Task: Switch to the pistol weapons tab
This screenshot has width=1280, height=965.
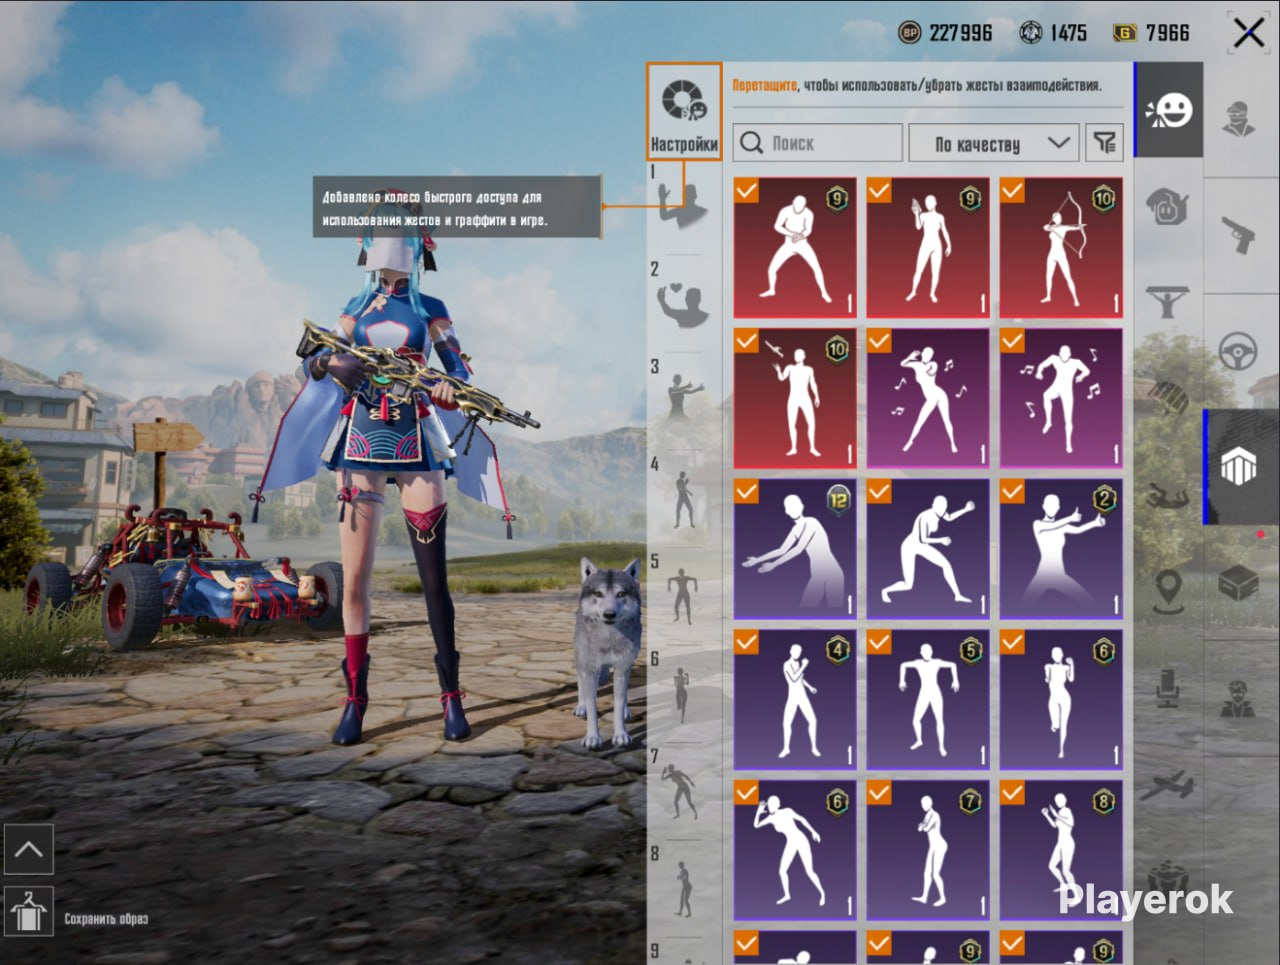Action: (1239, 235)
